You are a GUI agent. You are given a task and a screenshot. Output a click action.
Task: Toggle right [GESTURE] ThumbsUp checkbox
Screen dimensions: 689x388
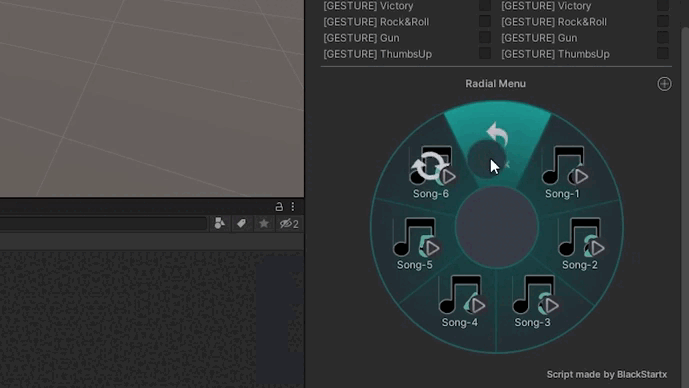(x=663, y=53)
